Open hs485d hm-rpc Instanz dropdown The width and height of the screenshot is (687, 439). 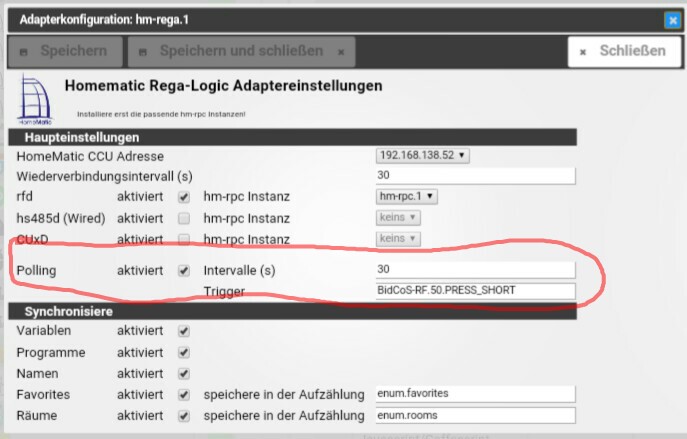398,217
